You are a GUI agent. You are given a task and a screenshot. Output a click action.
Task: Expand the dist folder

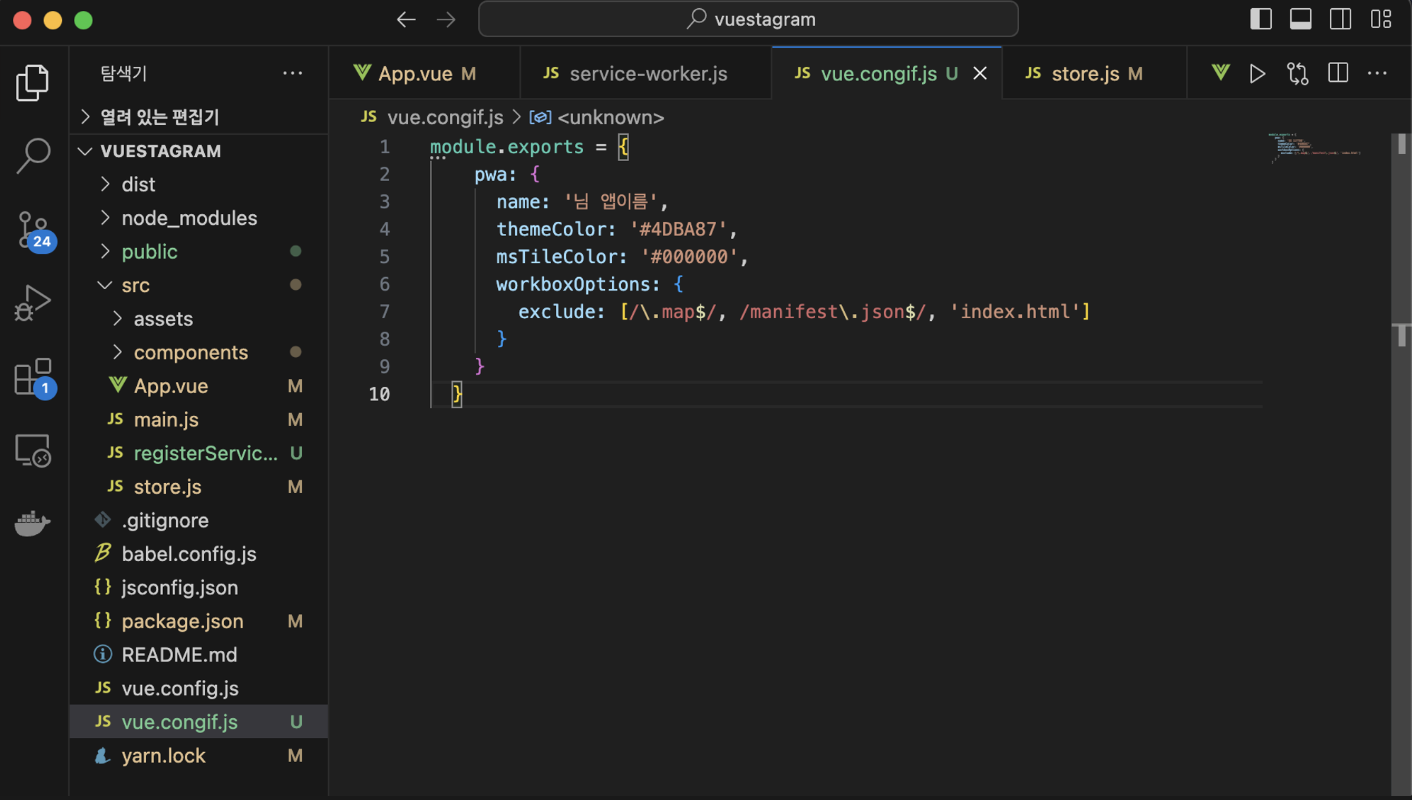(199, 184)
